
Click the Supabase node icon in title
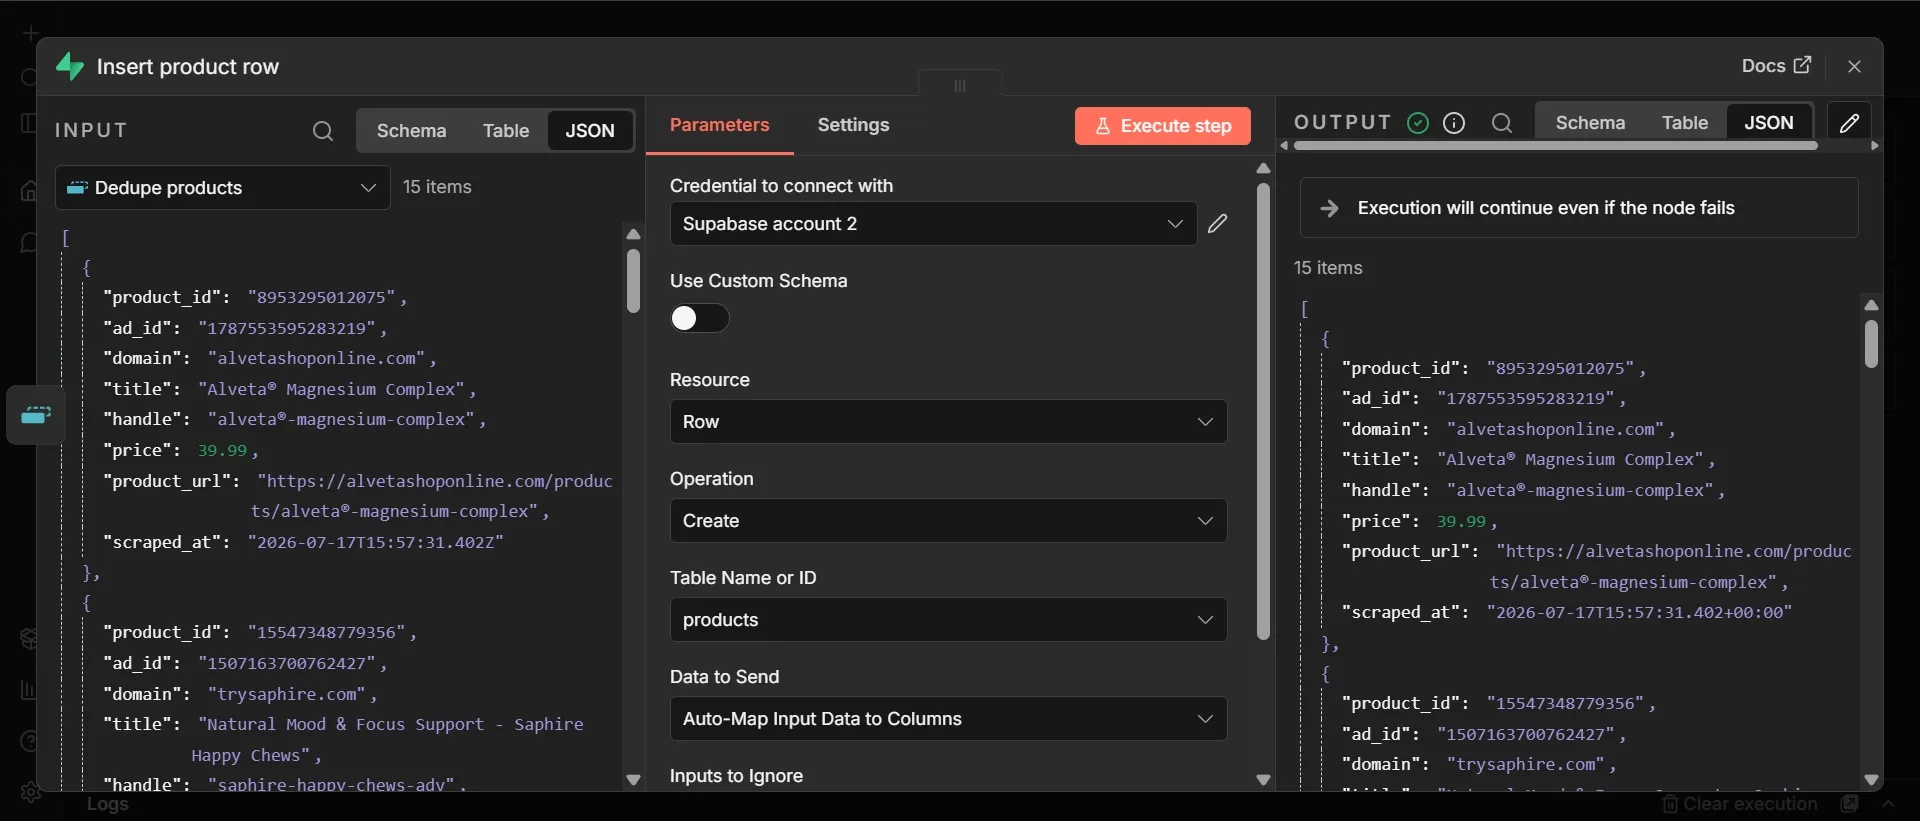(69, 67)
